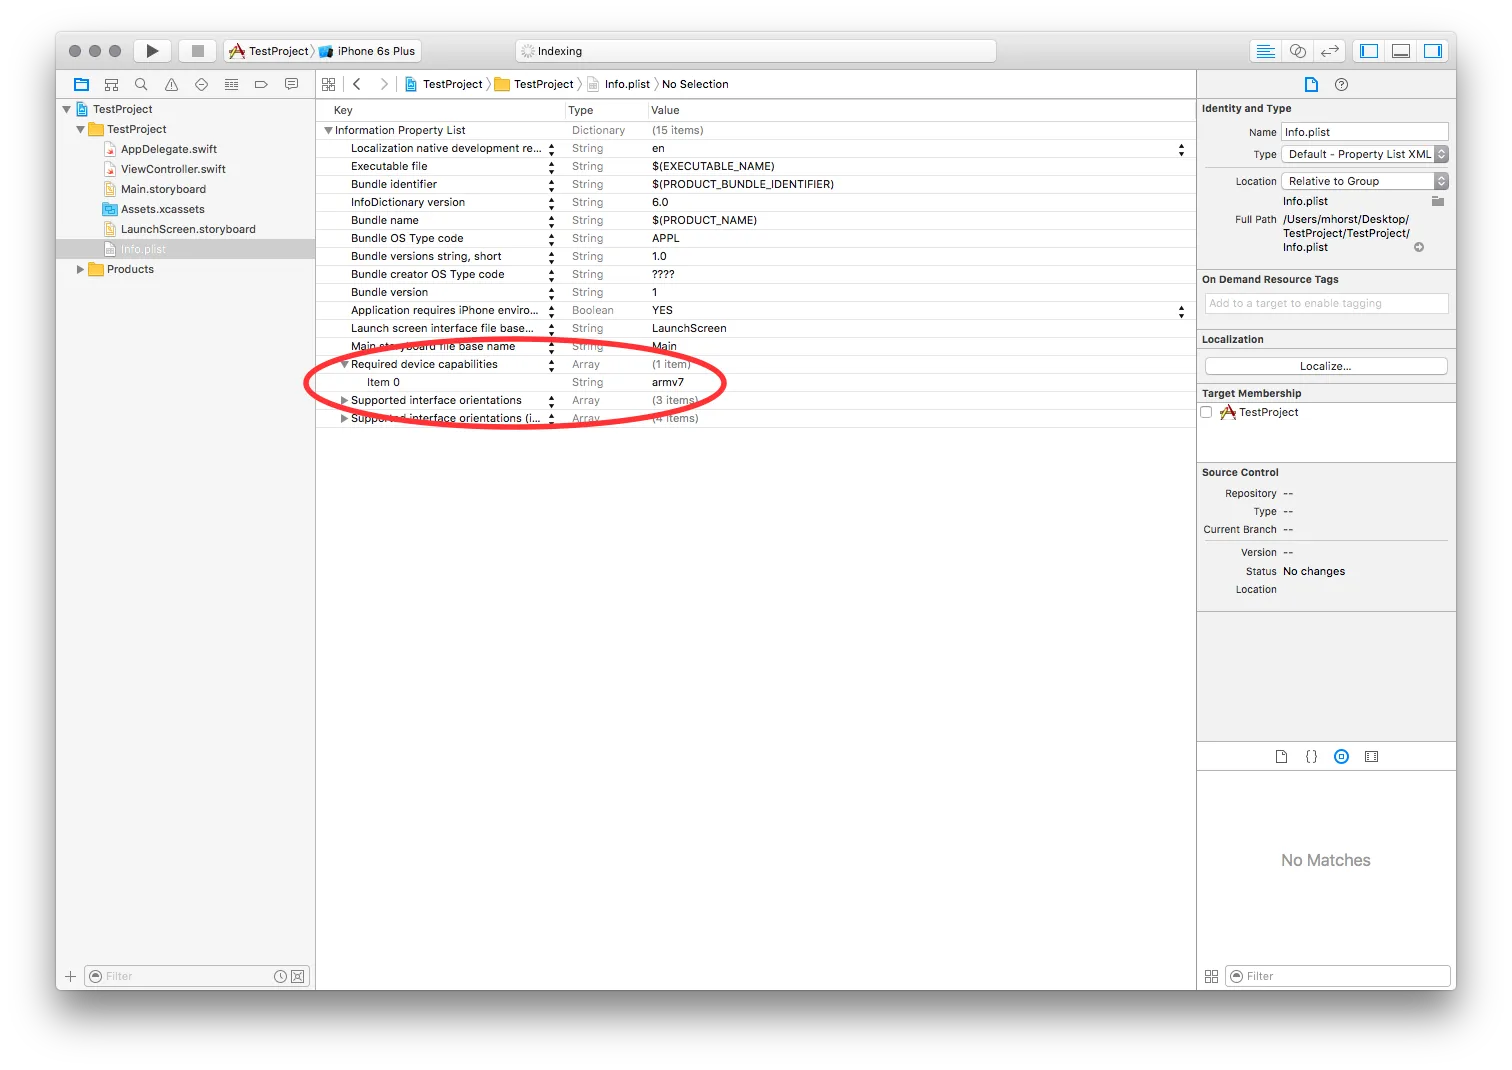Screen dimensions: 1512x1070
Task: Focus the On Demand Resource Tags field
Action: tap(1326, 303)
